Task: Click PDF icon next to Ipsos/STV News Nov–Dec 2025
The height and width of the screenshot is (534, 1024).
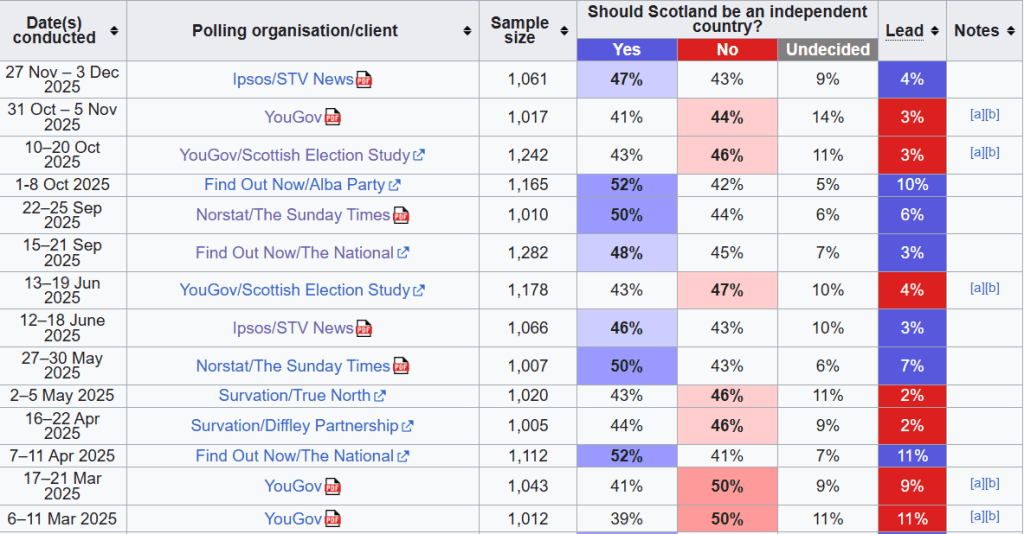Action: pyautogui.click(x=364, y=80)
